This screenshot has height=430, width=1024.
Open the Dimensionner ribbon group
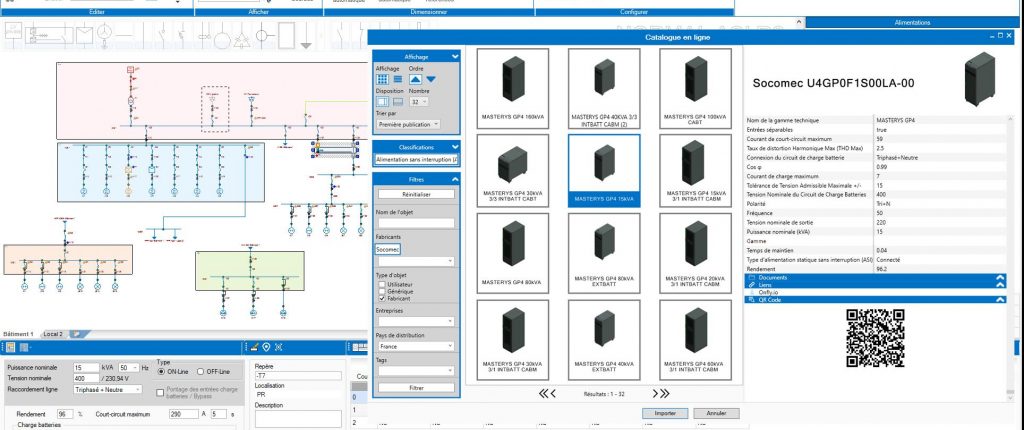pyautogui.click(x=429, y=12)
